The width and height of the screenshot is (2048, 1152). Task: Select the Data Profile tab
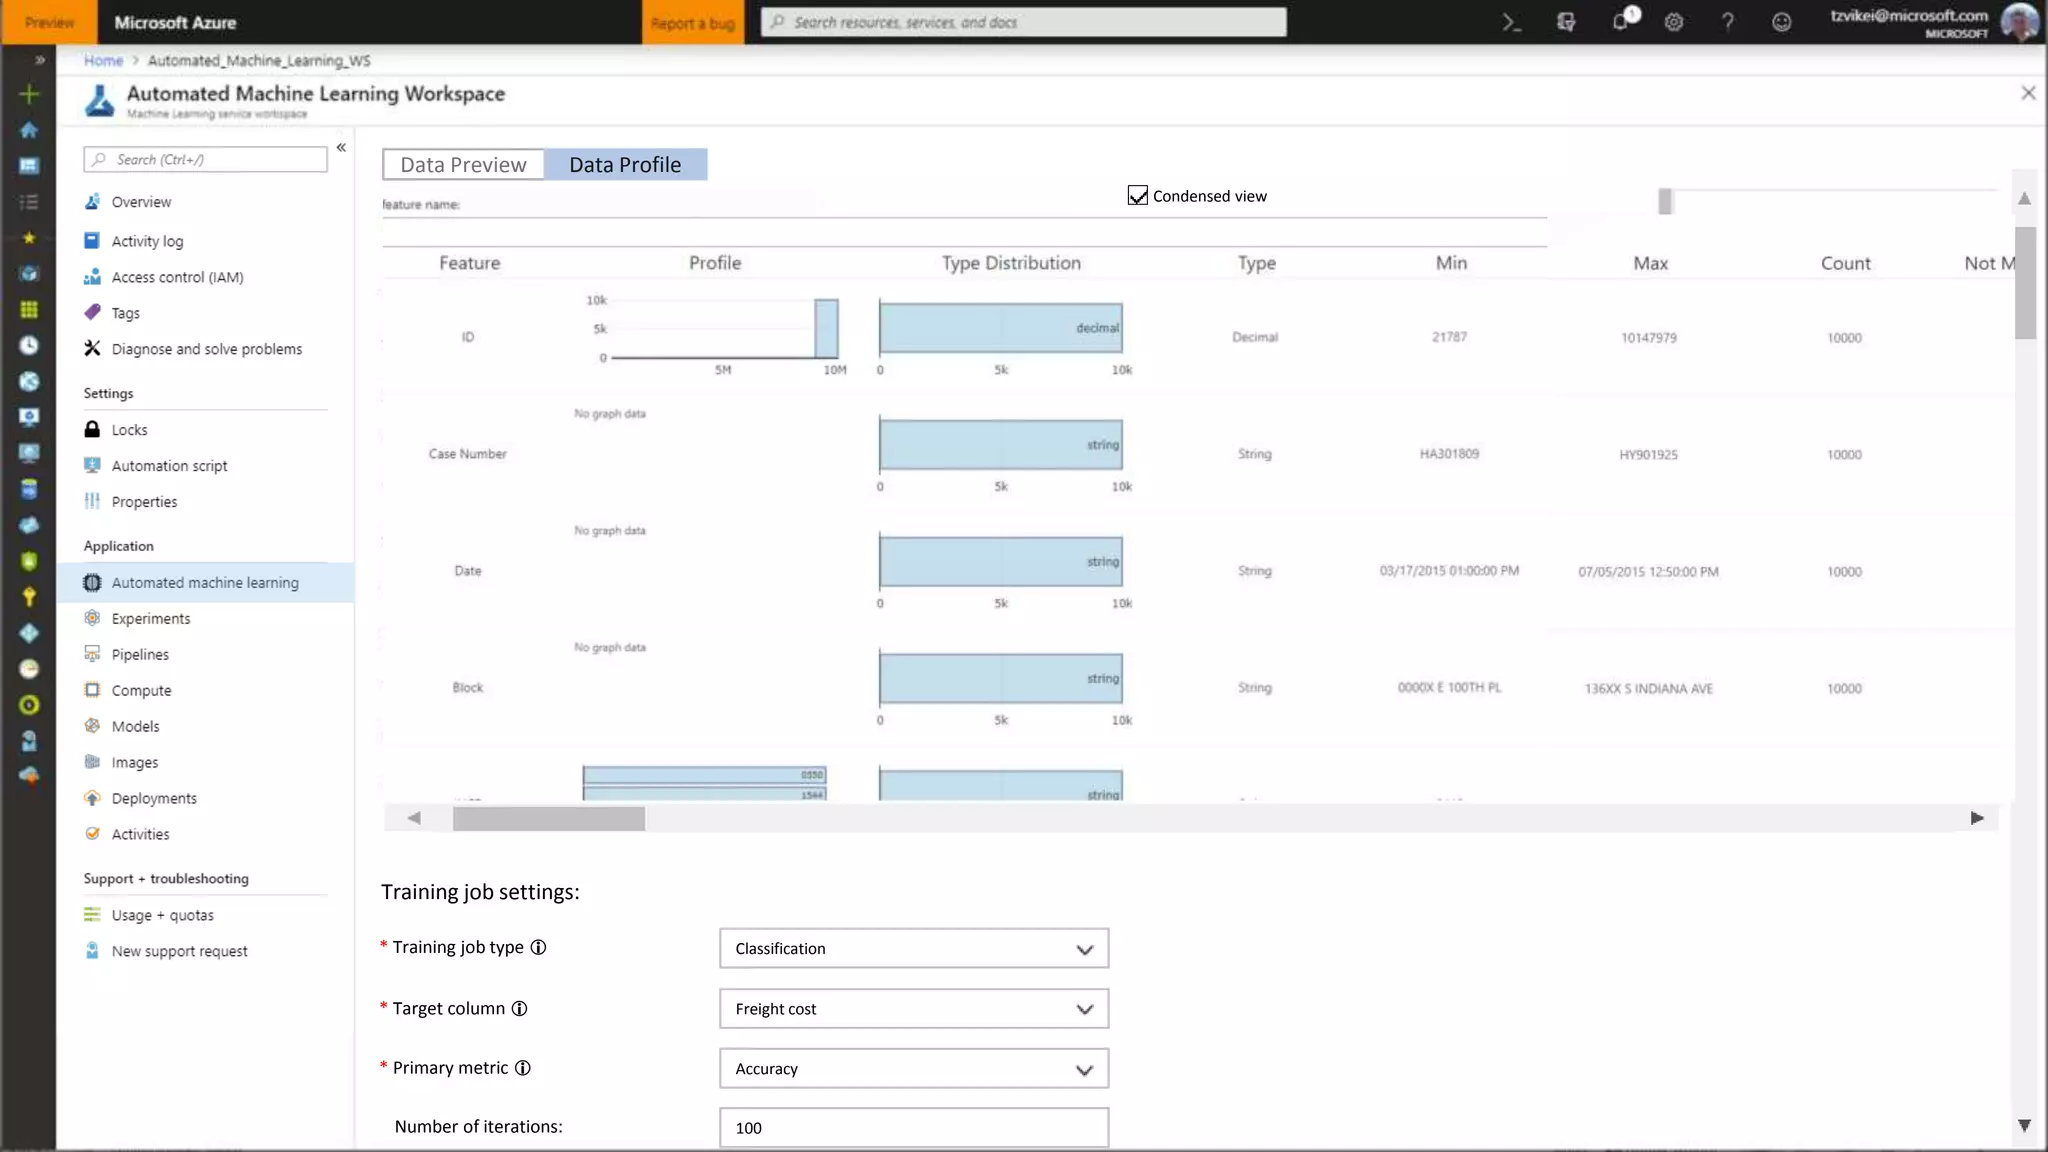(625, 165)
